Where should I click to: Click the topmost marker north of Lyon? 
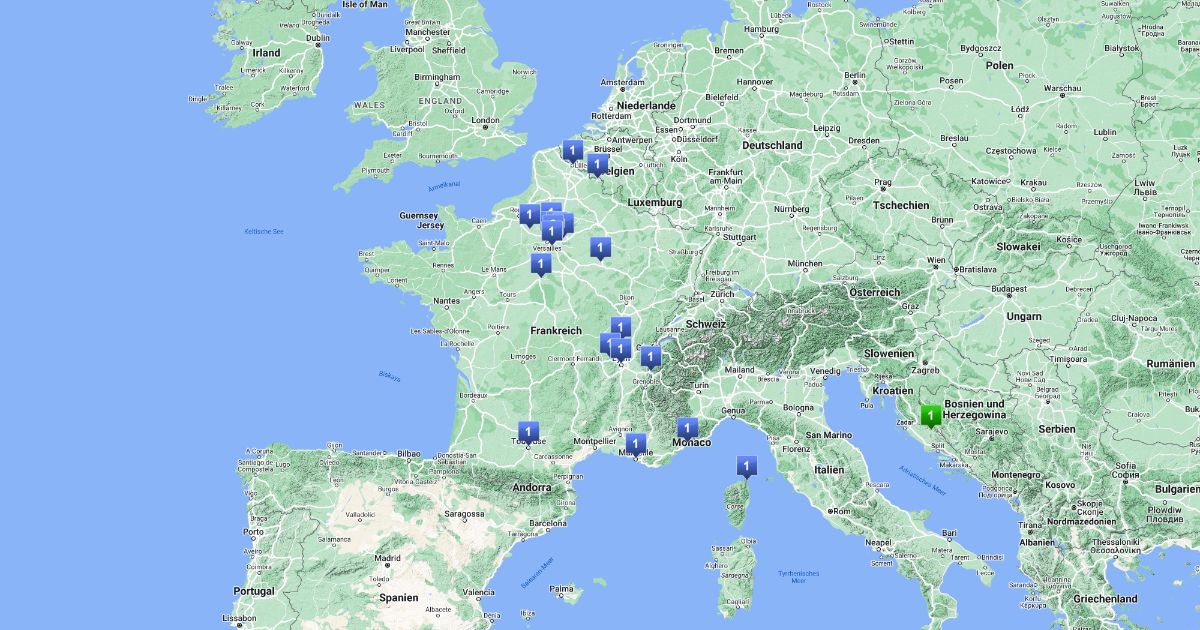(621, 328)
